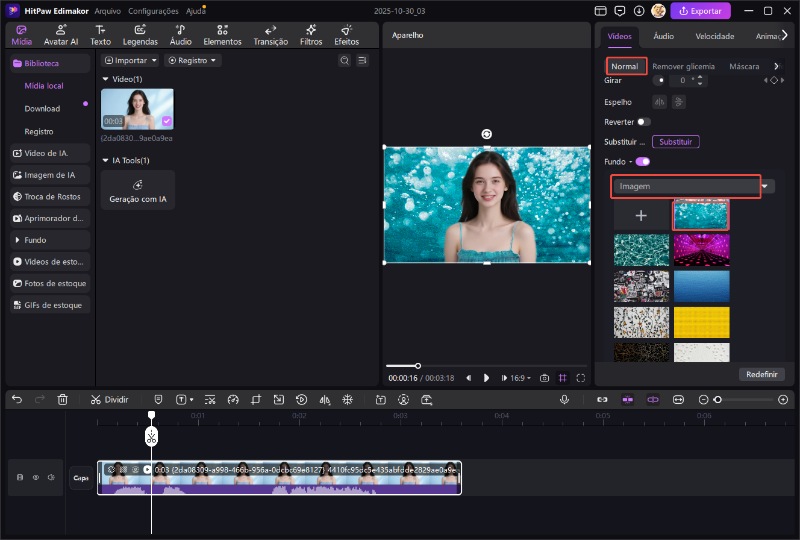Click the zoom out minus icon on timeline
This screenshot has width=800, height=540.
(x=704, y=400)
